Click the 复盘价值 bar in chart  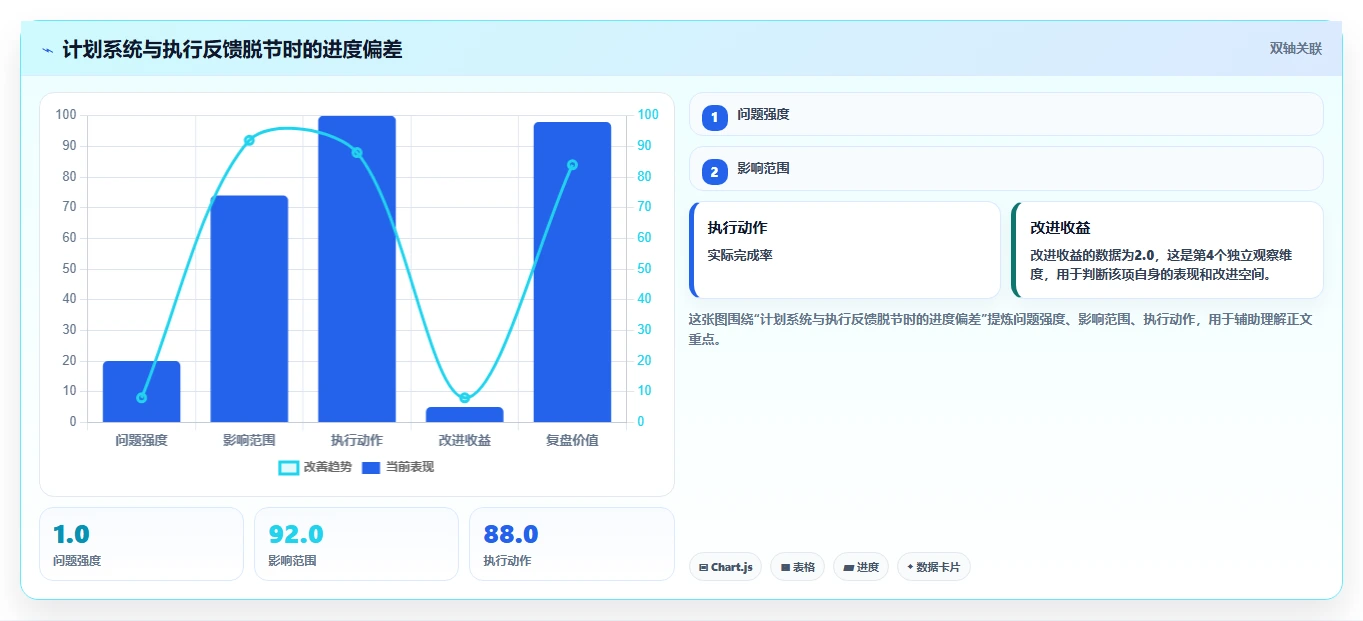pos(572,272)
